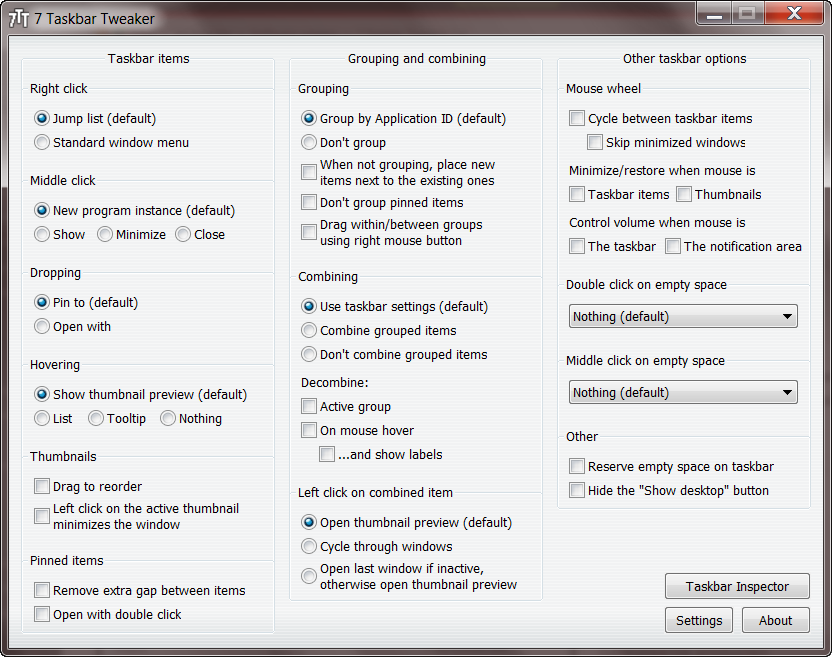Enable Drag to reorder thumbnails

(42, 487)
